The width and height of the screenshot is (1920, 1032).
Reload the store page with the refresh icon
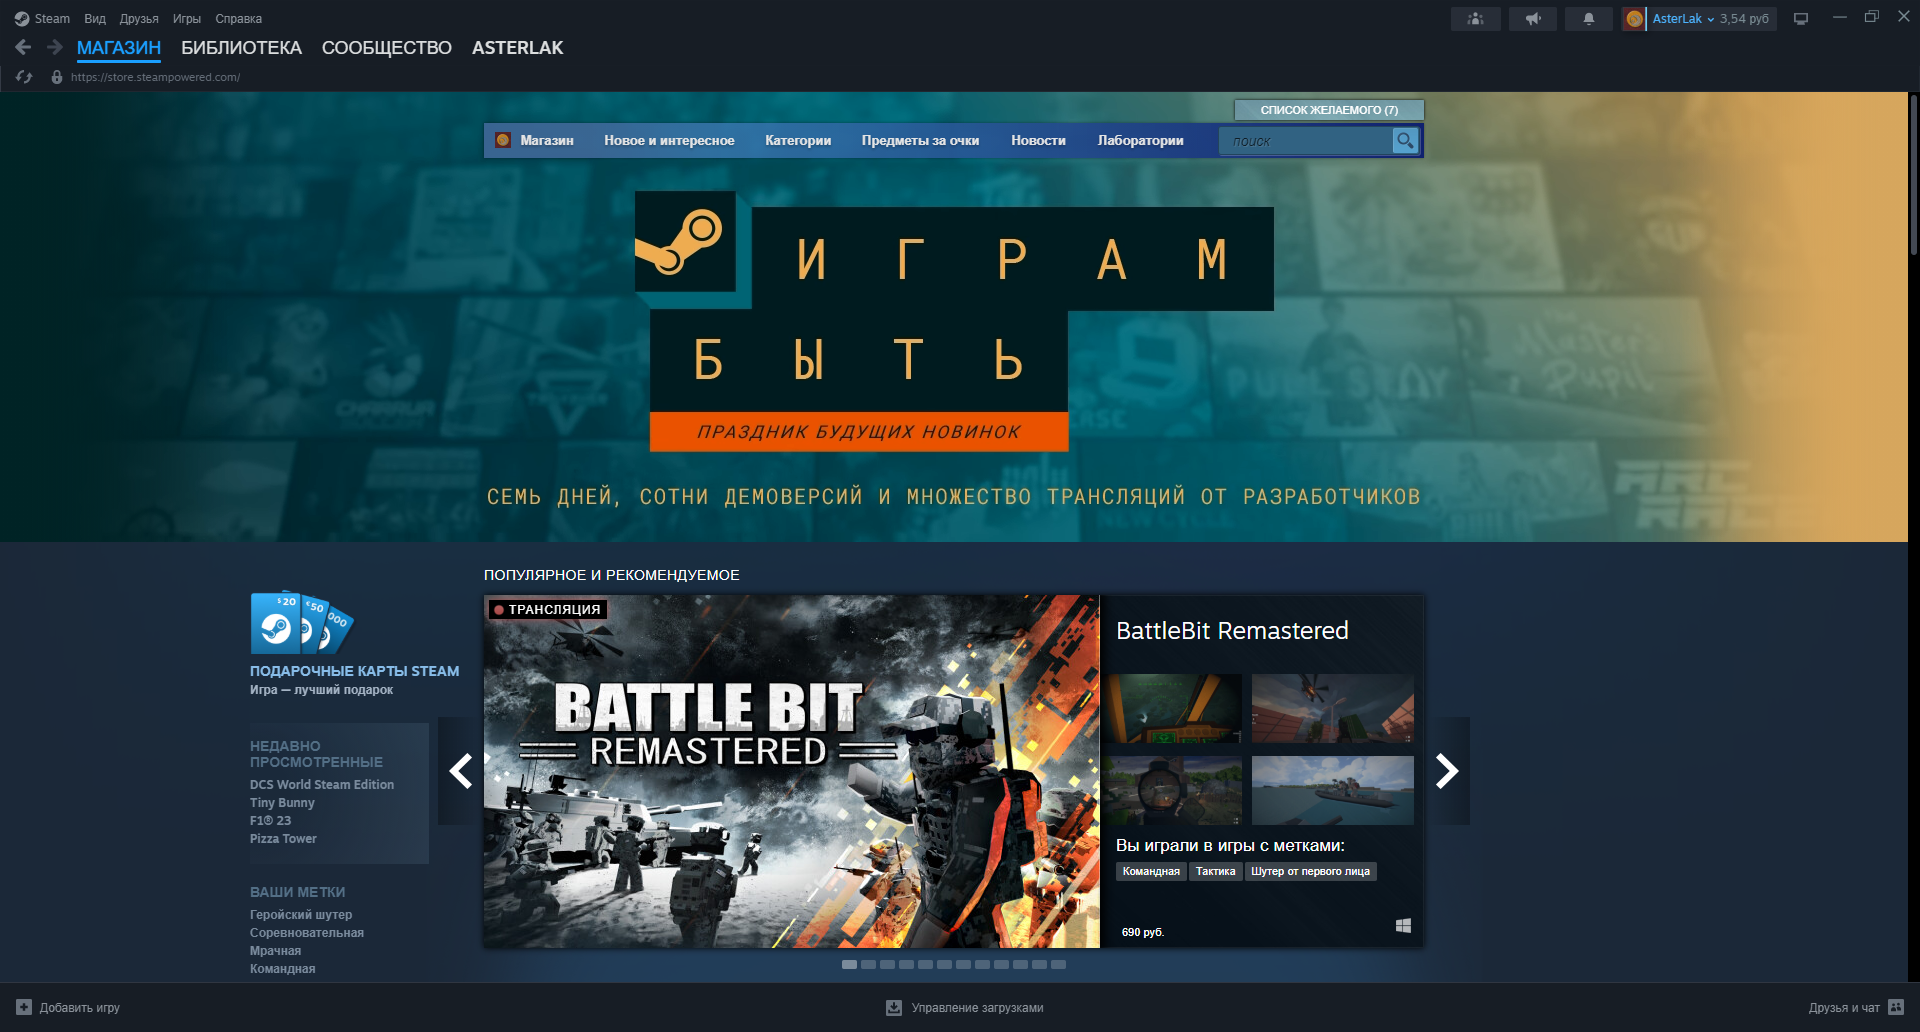24,77
